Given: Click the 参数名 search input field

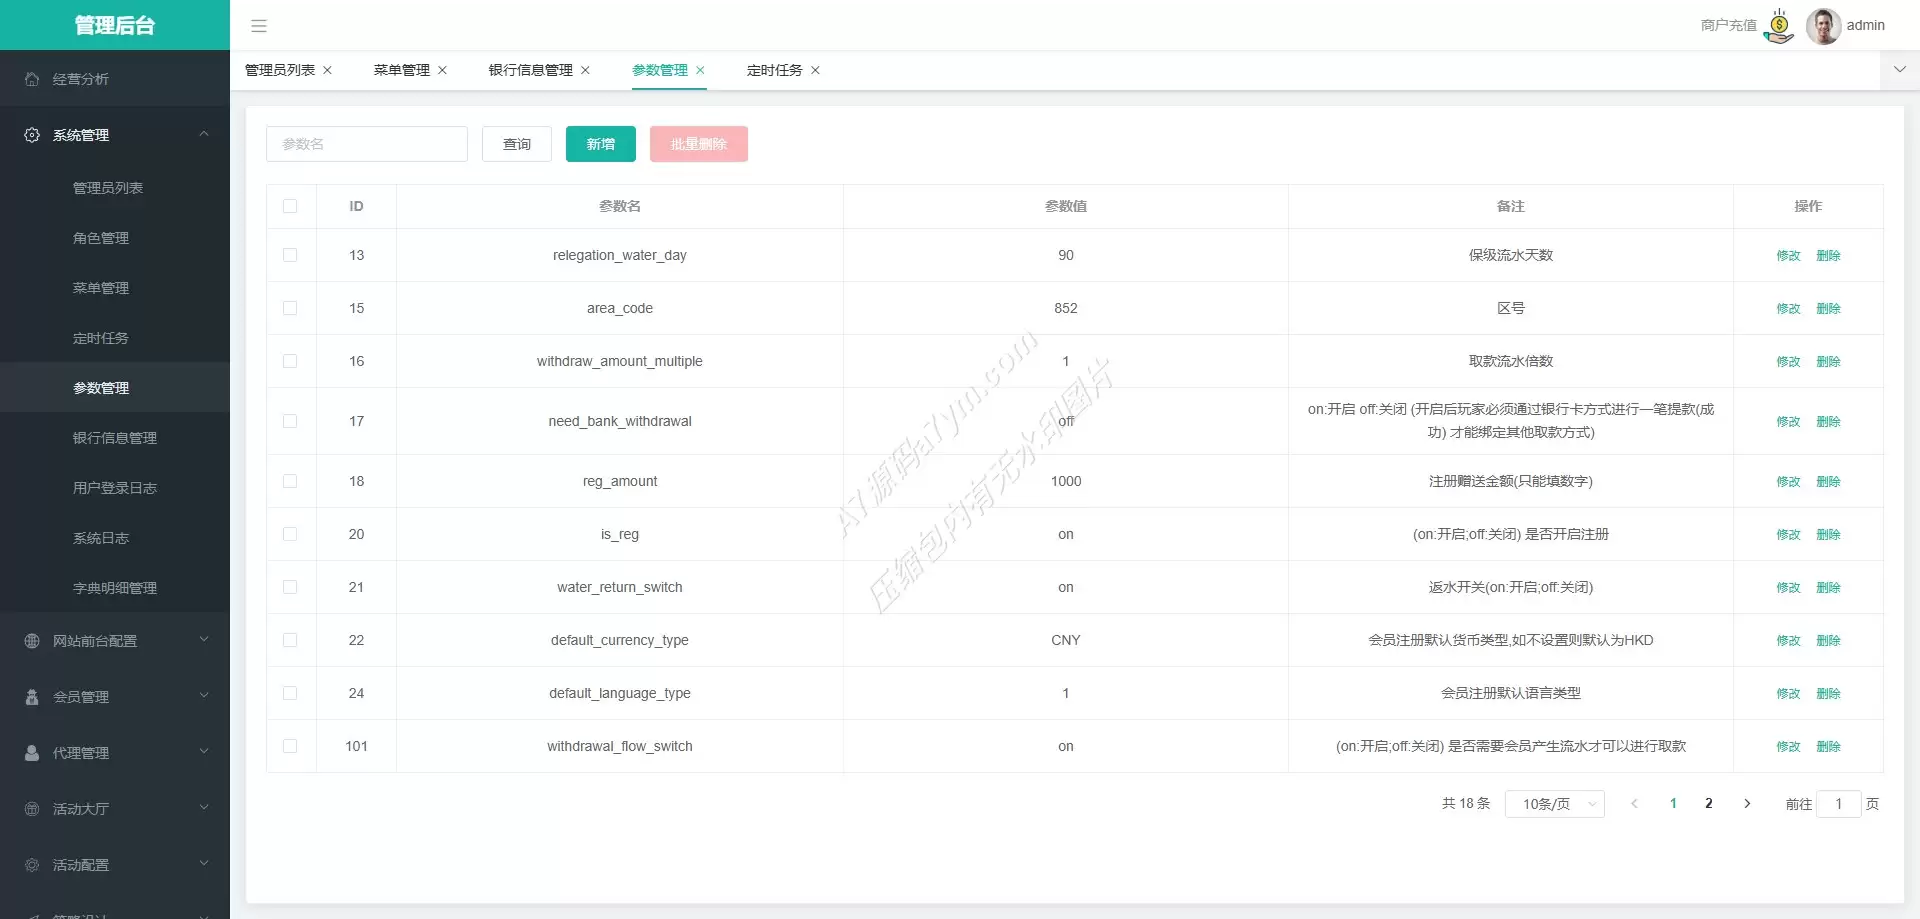Looking at the screenshot, I should point(366,144).
